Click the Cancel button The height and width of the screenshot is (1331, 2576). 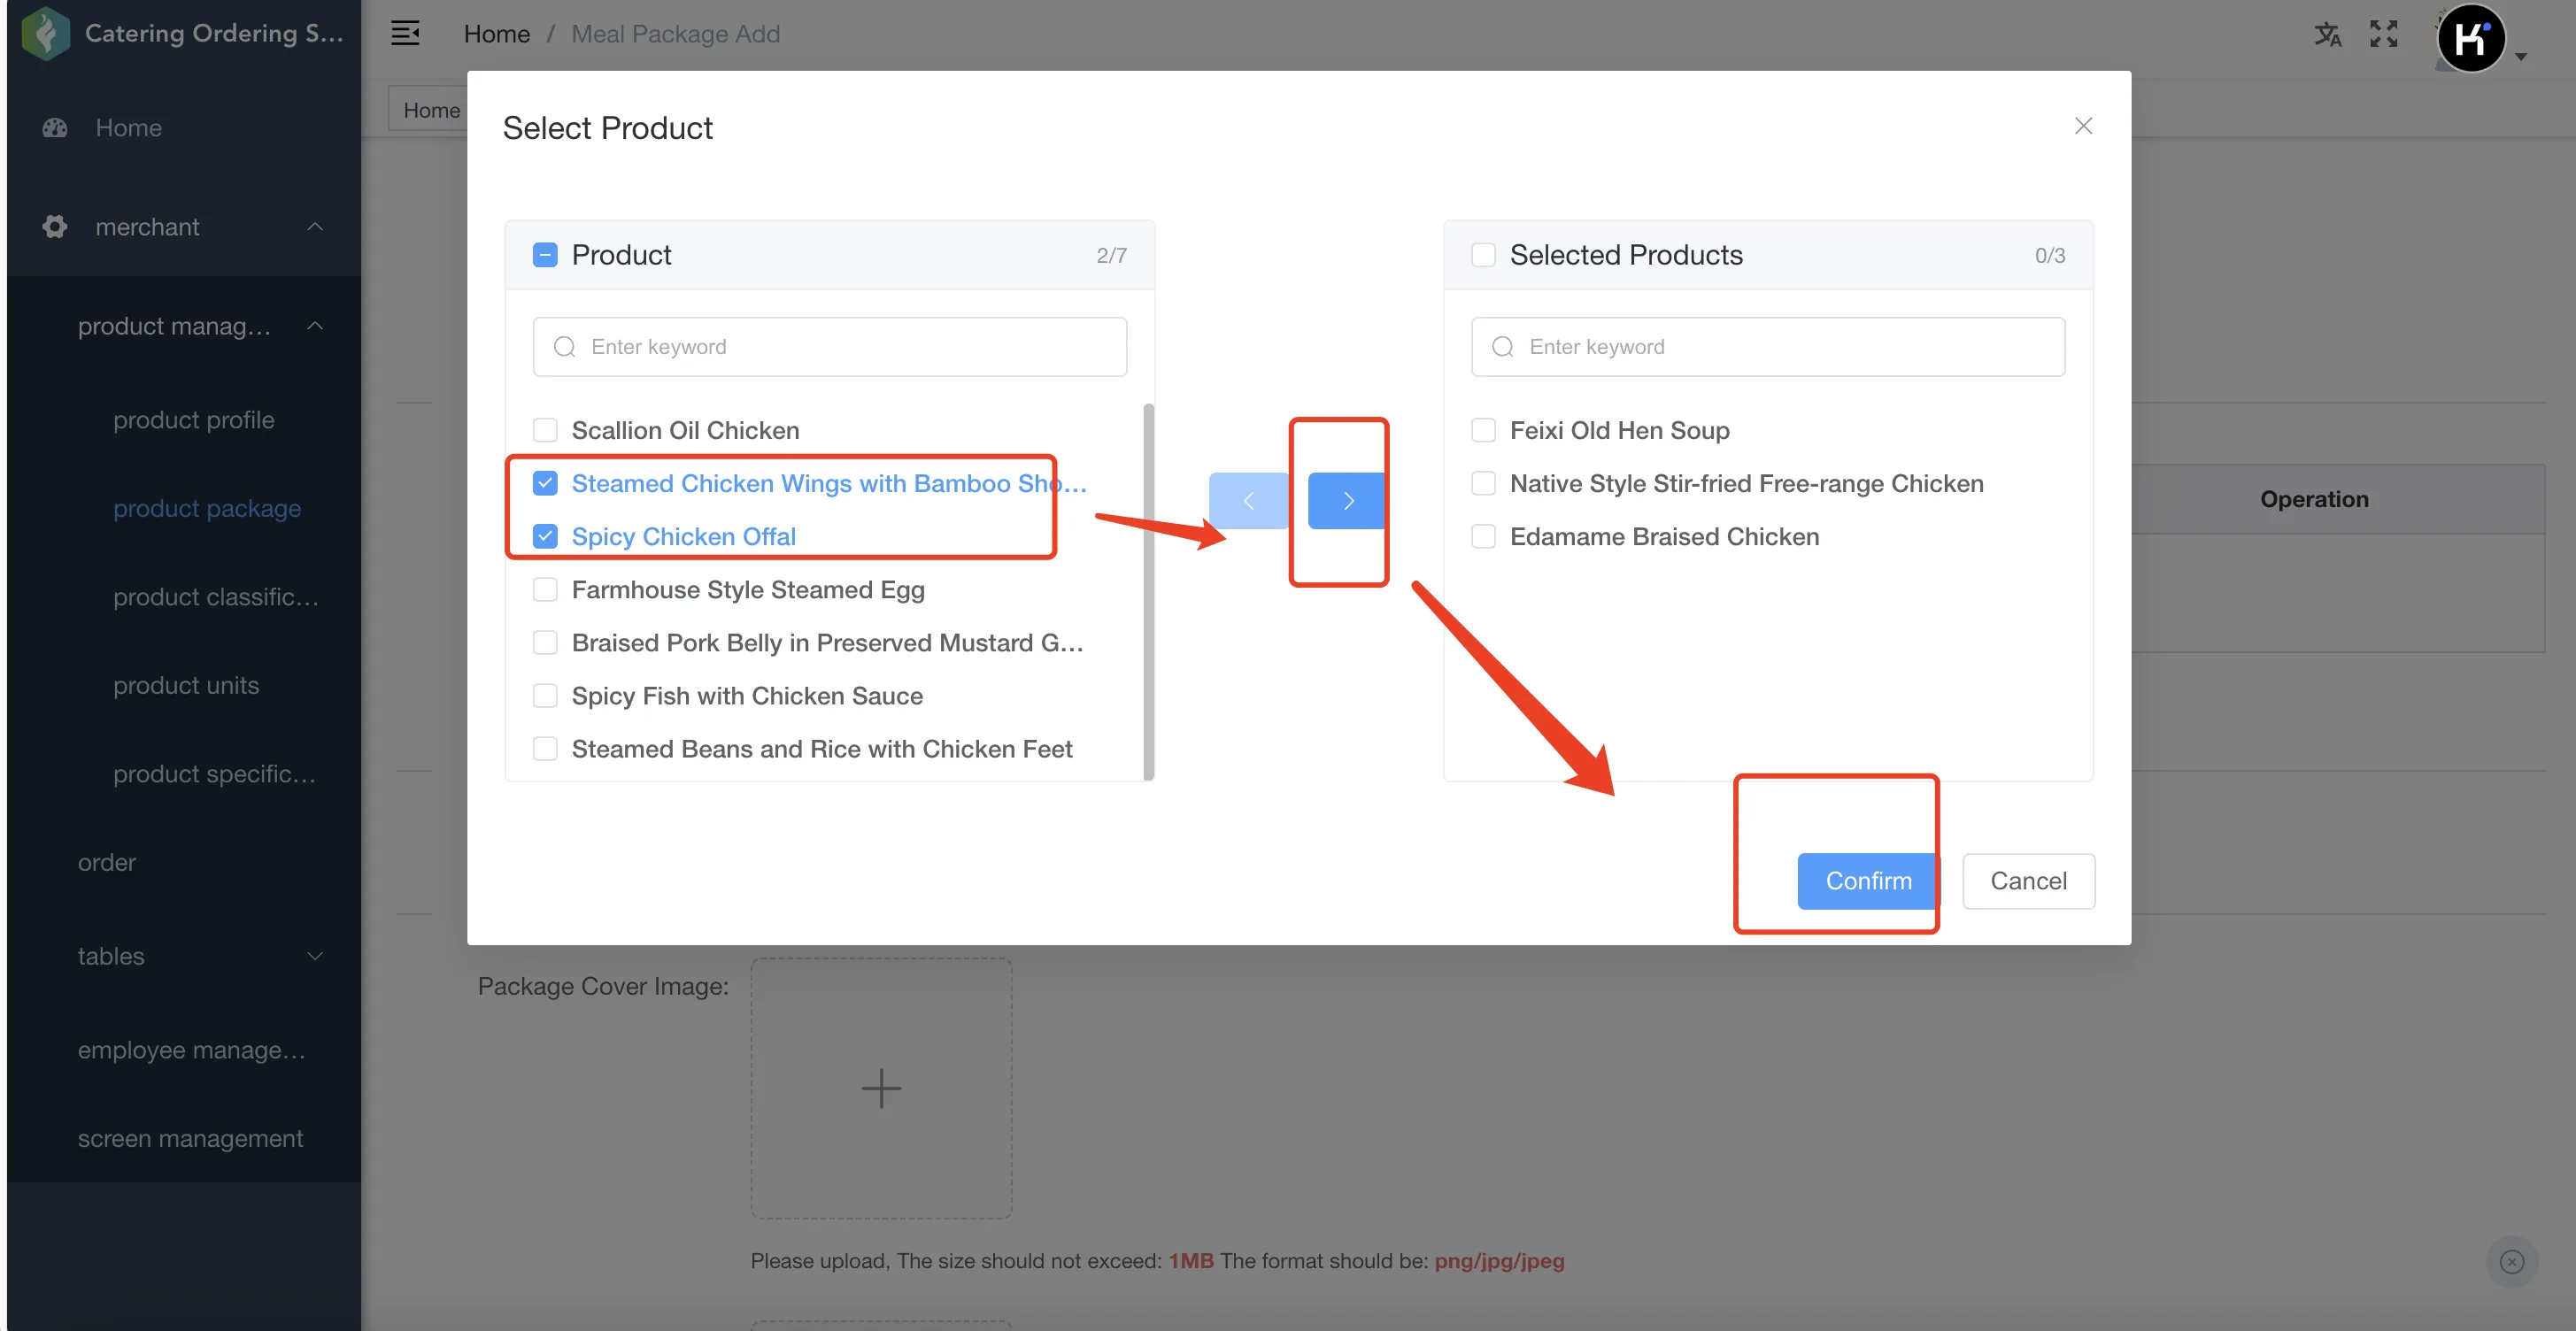click(2028, 881)
